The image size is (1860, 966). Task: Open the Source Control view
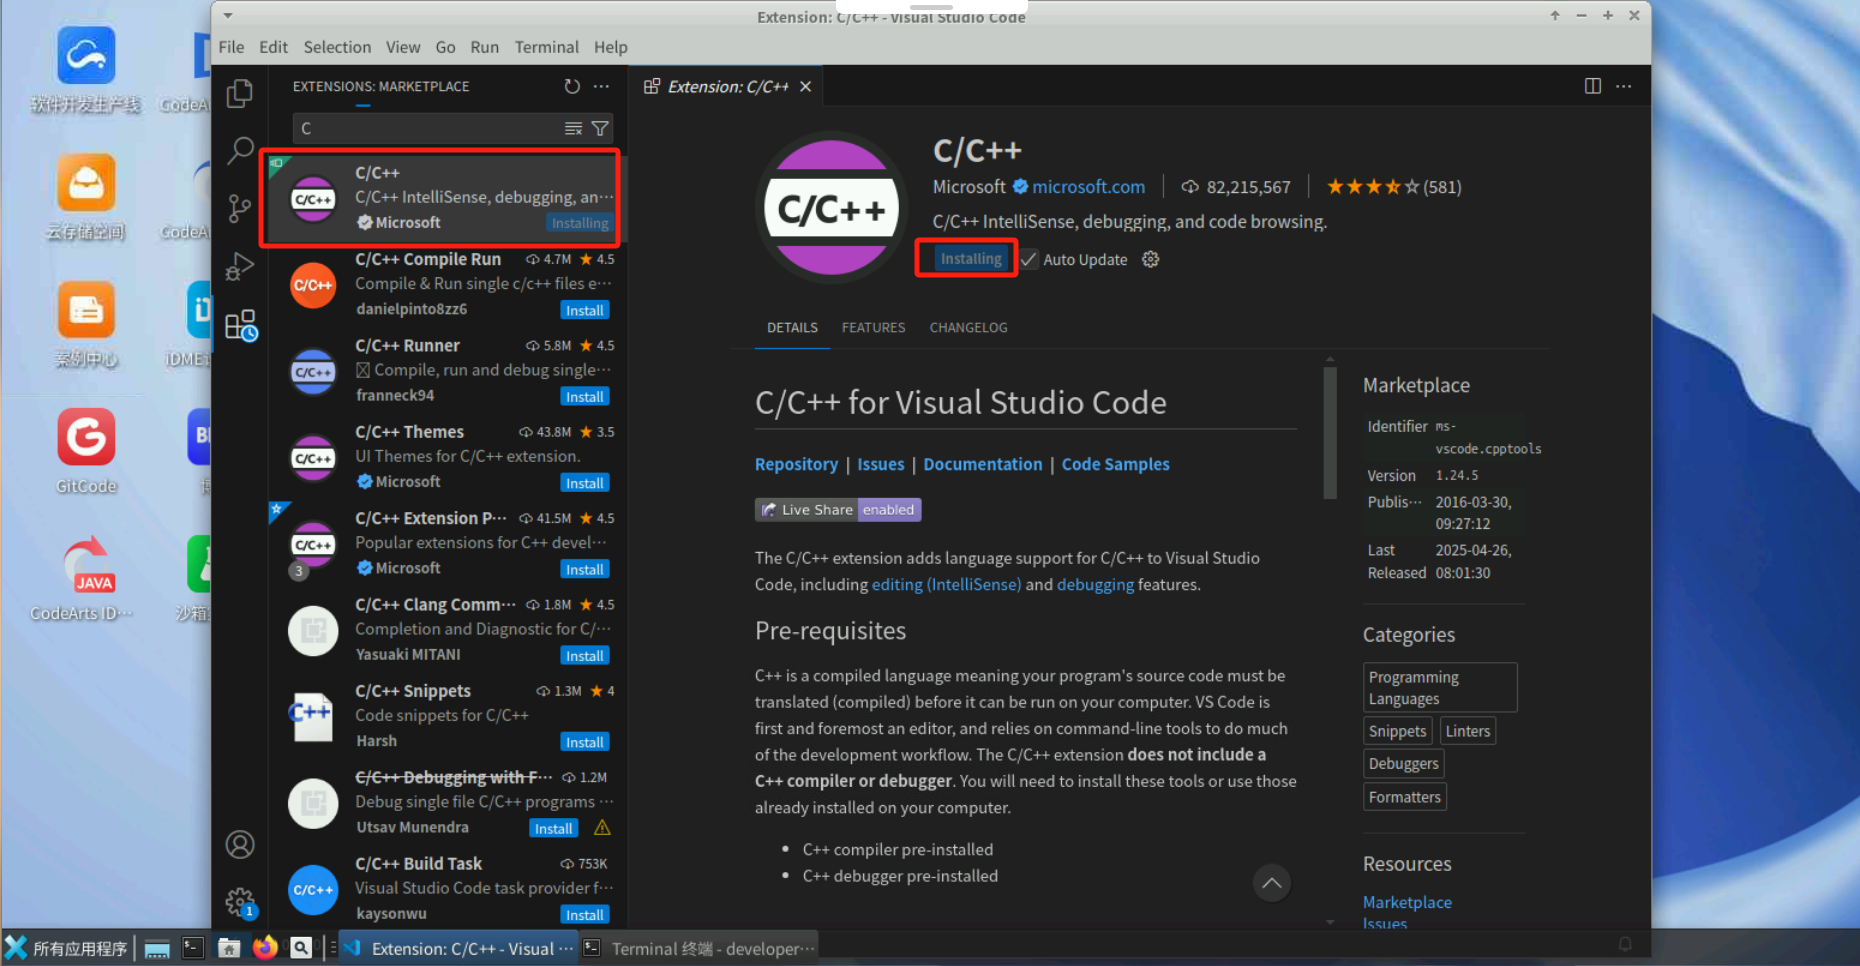pos(240,208)
